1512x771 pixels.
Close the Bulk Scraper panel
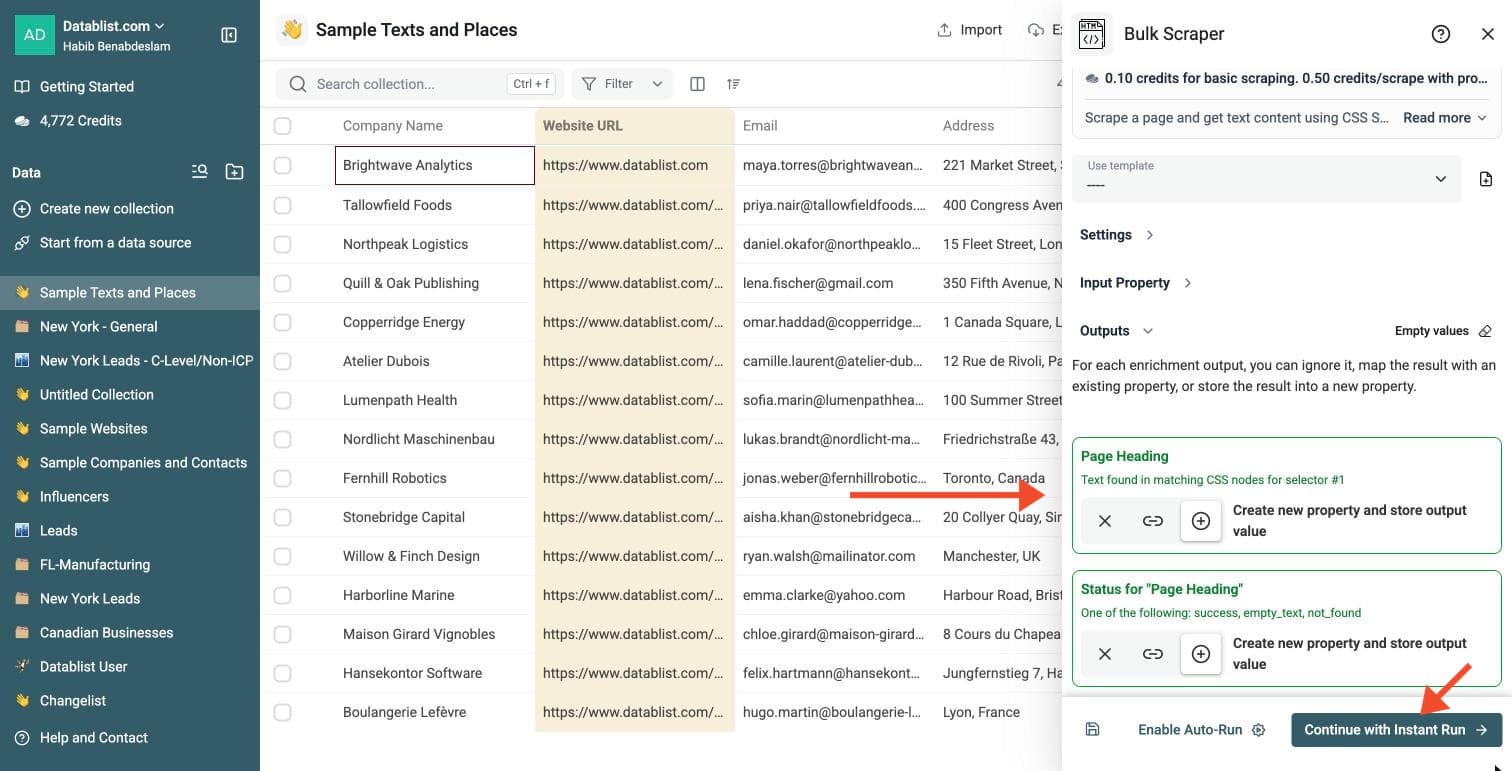[x=1488, y=34]
